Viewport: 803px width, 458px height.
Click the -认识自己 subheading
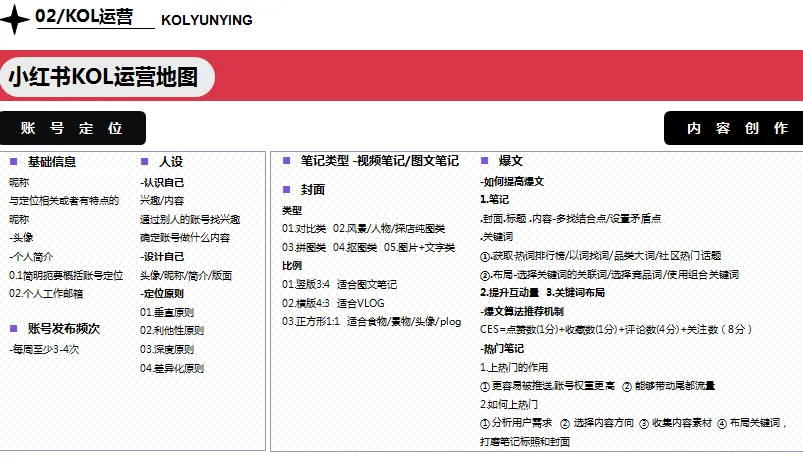(162, 182)
